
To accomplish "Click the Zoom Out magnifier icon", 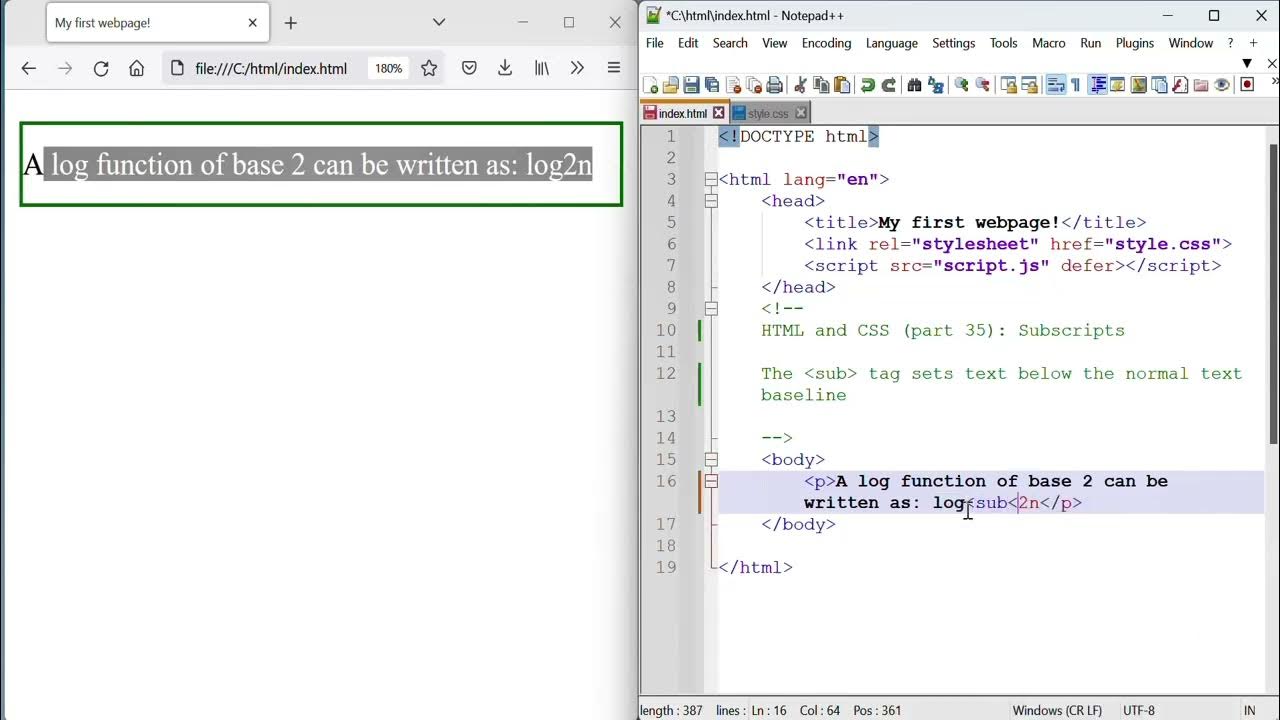I will coord(982,85).
